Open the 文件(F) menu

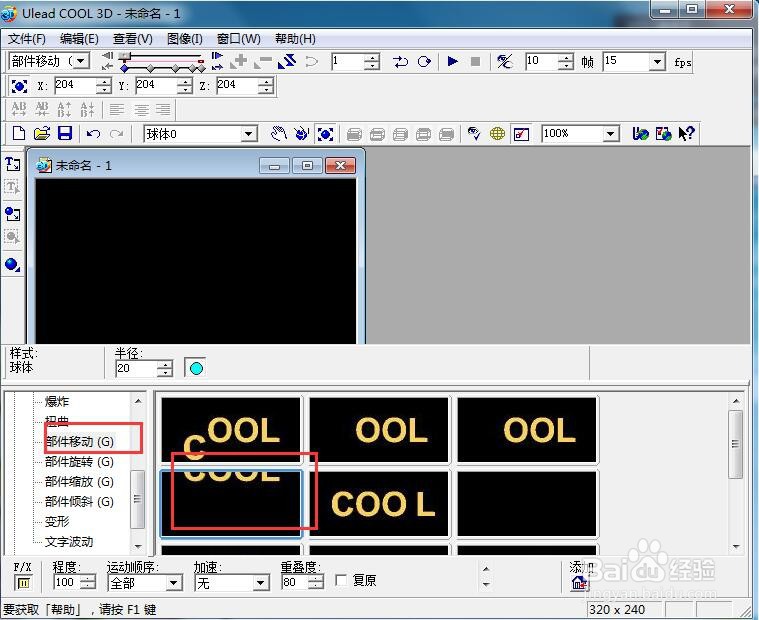click(27, 39)
